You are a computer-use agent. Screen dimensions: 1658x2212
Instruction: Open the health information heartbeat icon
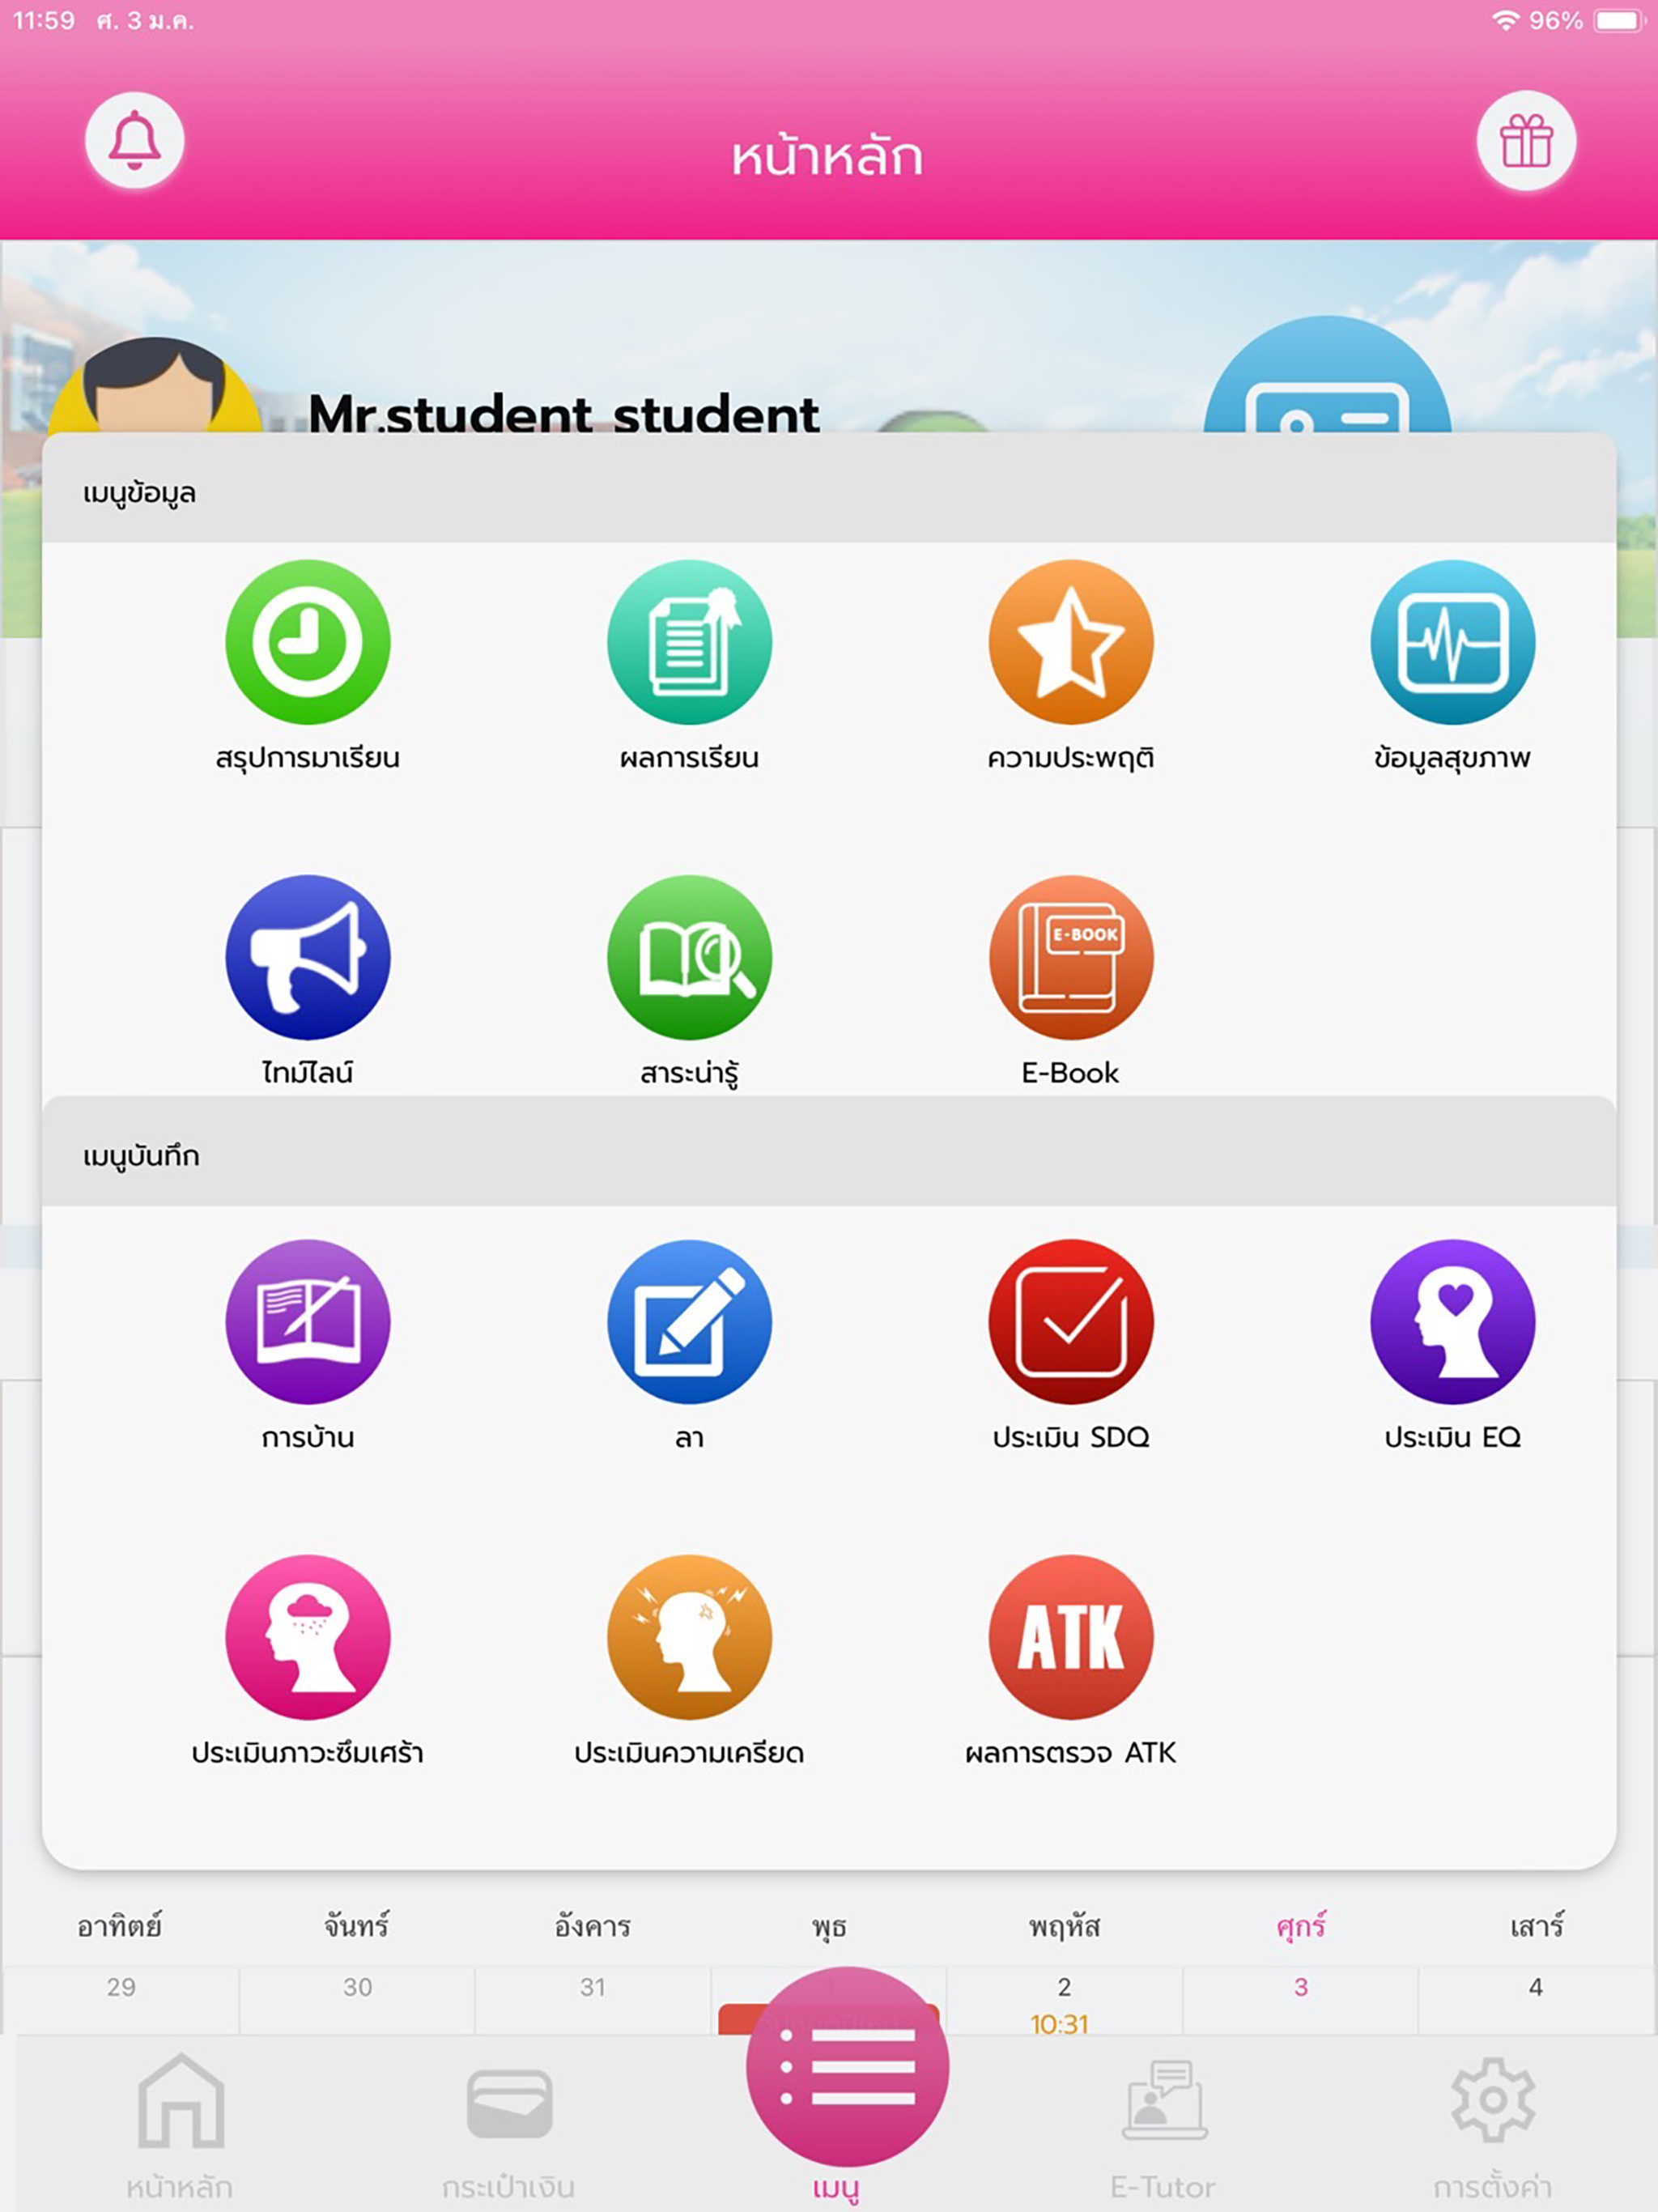(x=1452, y=641)
